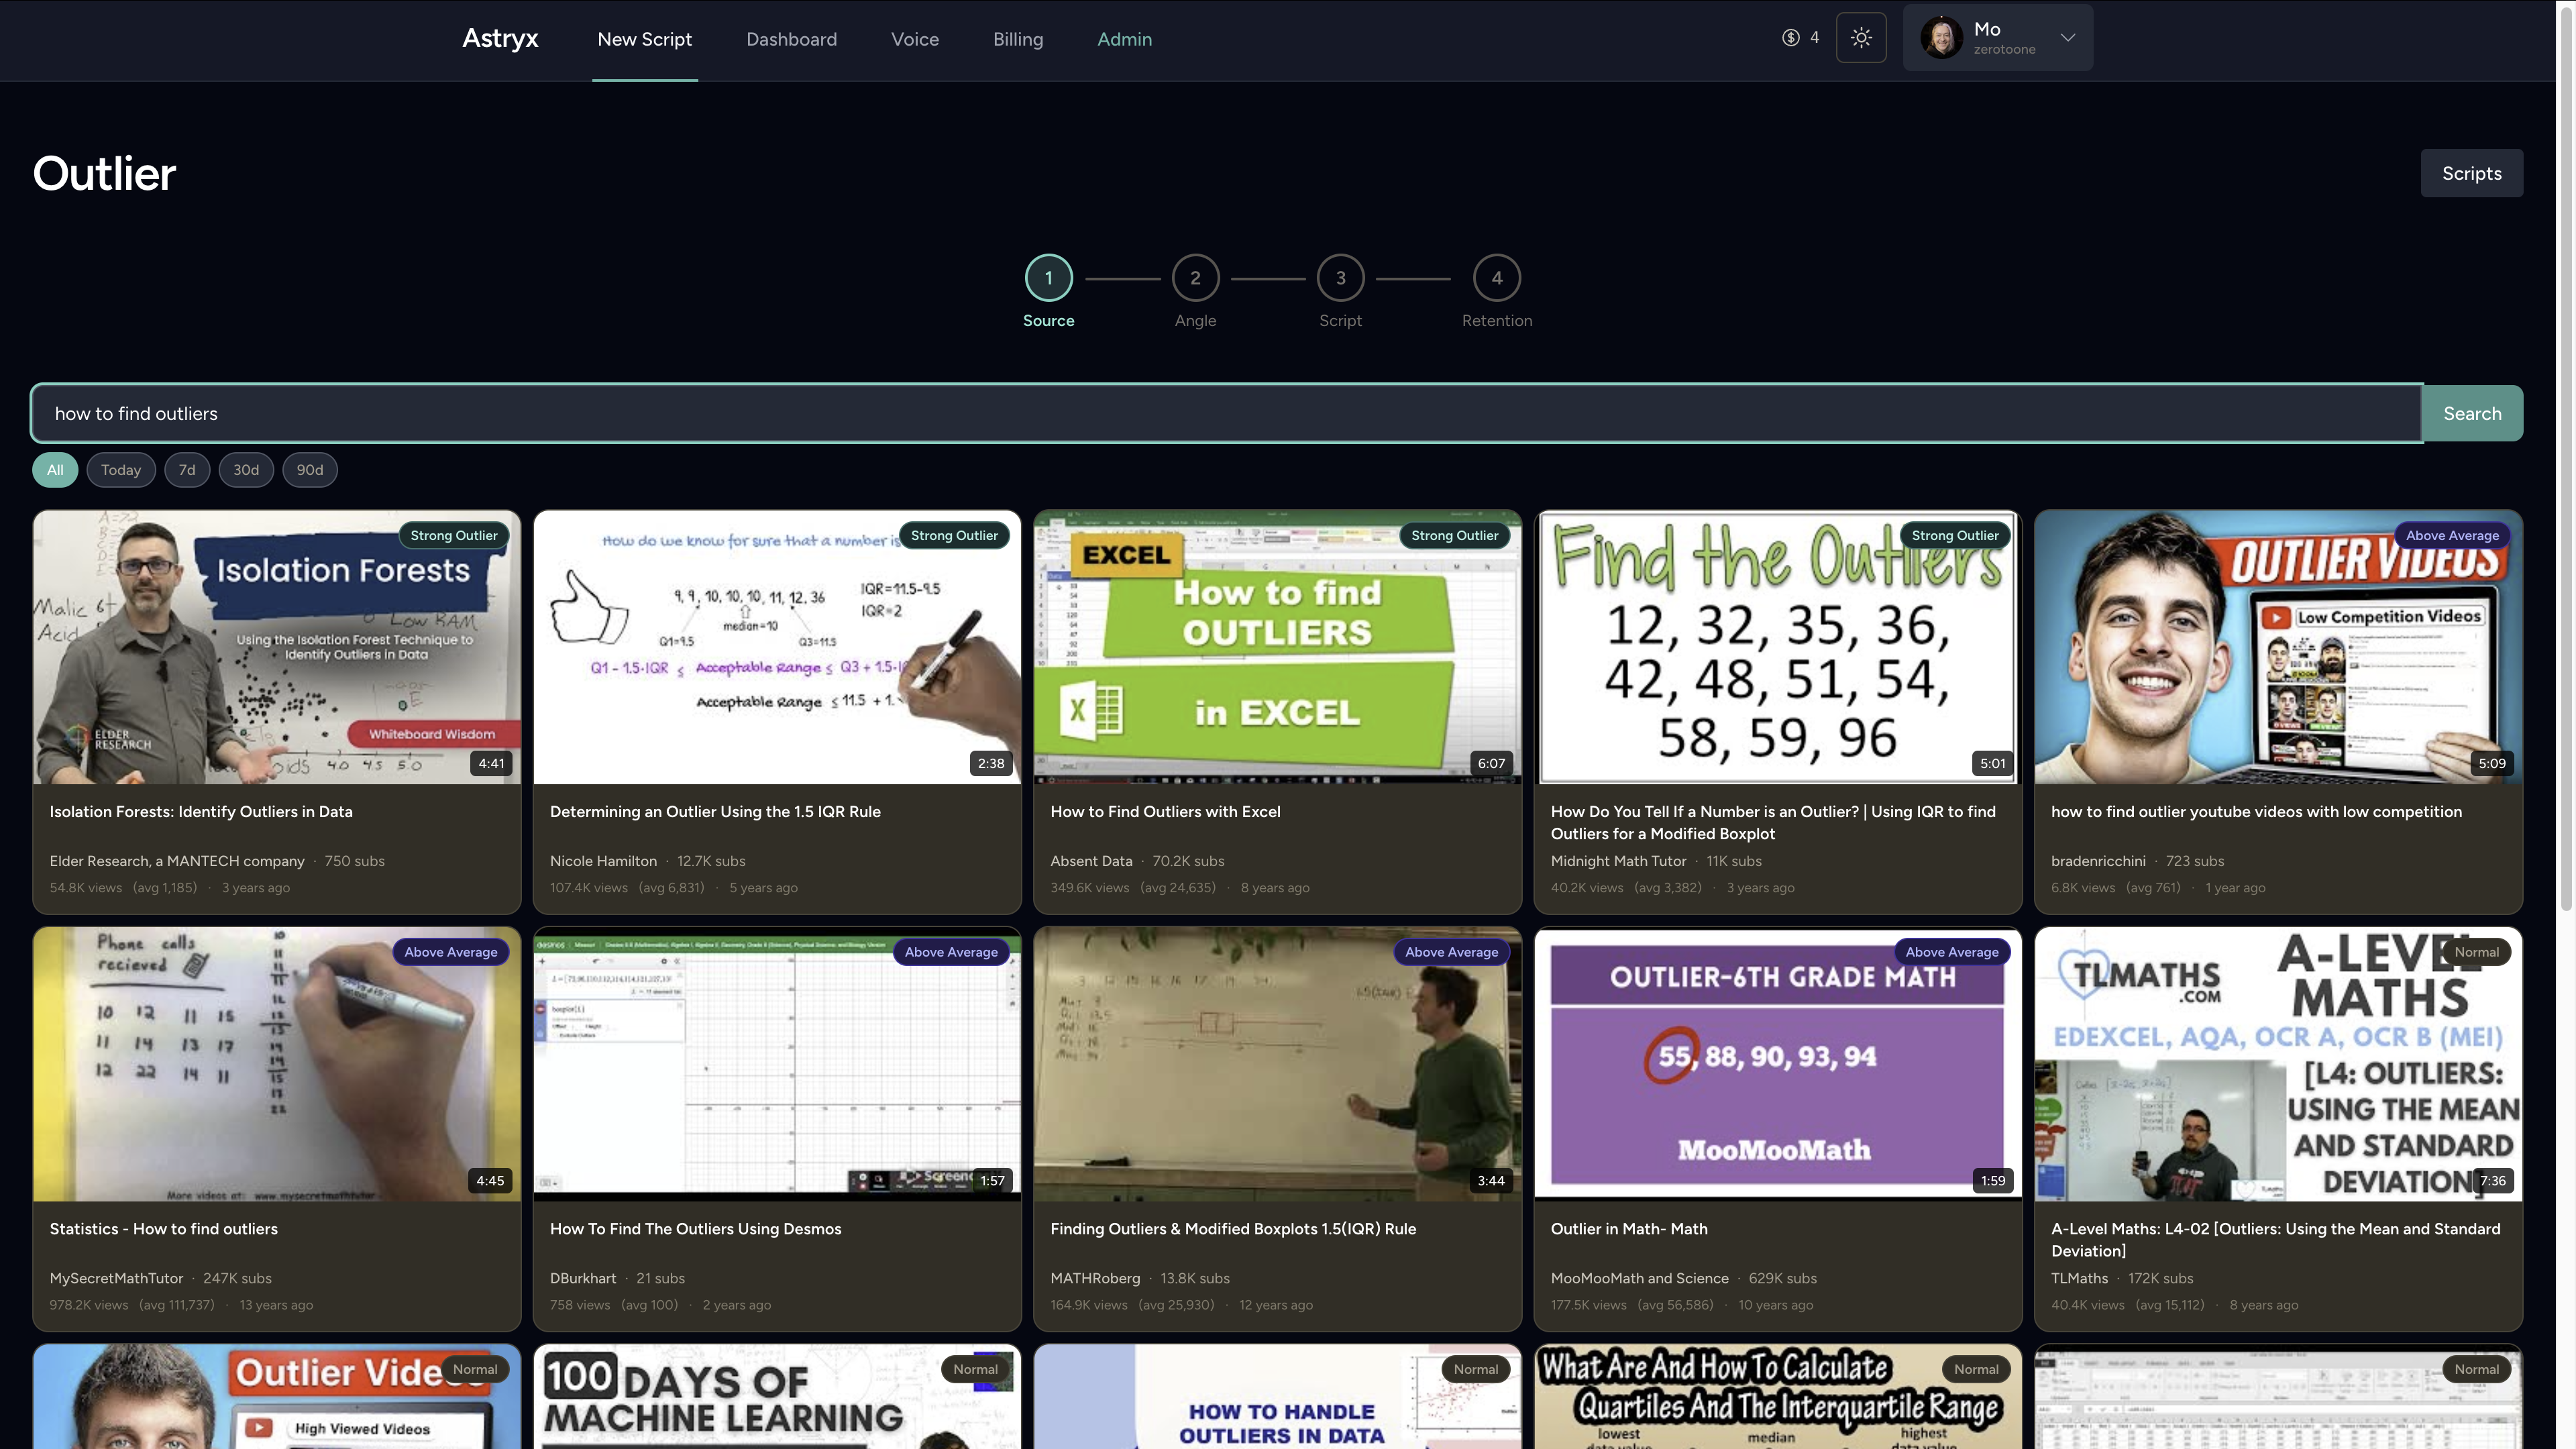Jump to step 4 Retention

click(1497, 278)
